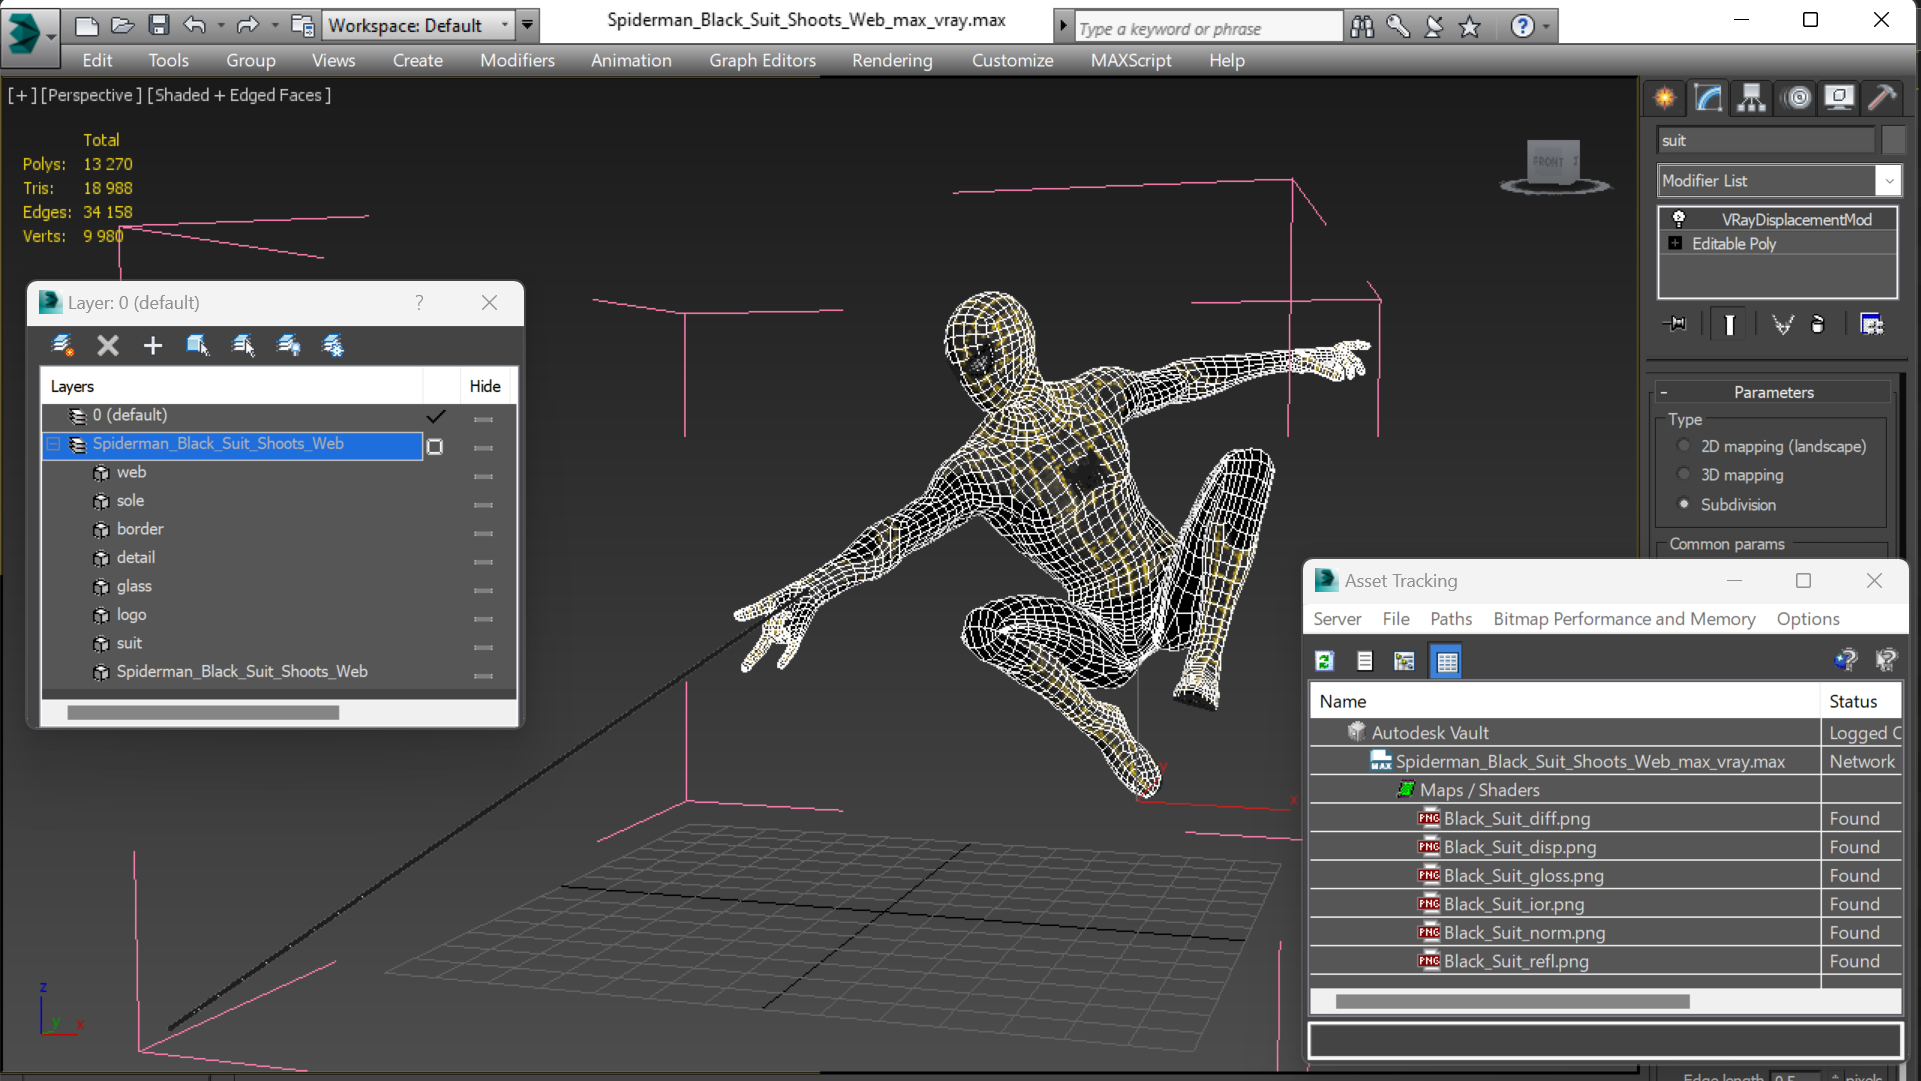Image resolution: width=1921 pixels, height=1081 pixels.
Task: Open Configure Modifier Sets icon
Action: (x=1872, y=324)
